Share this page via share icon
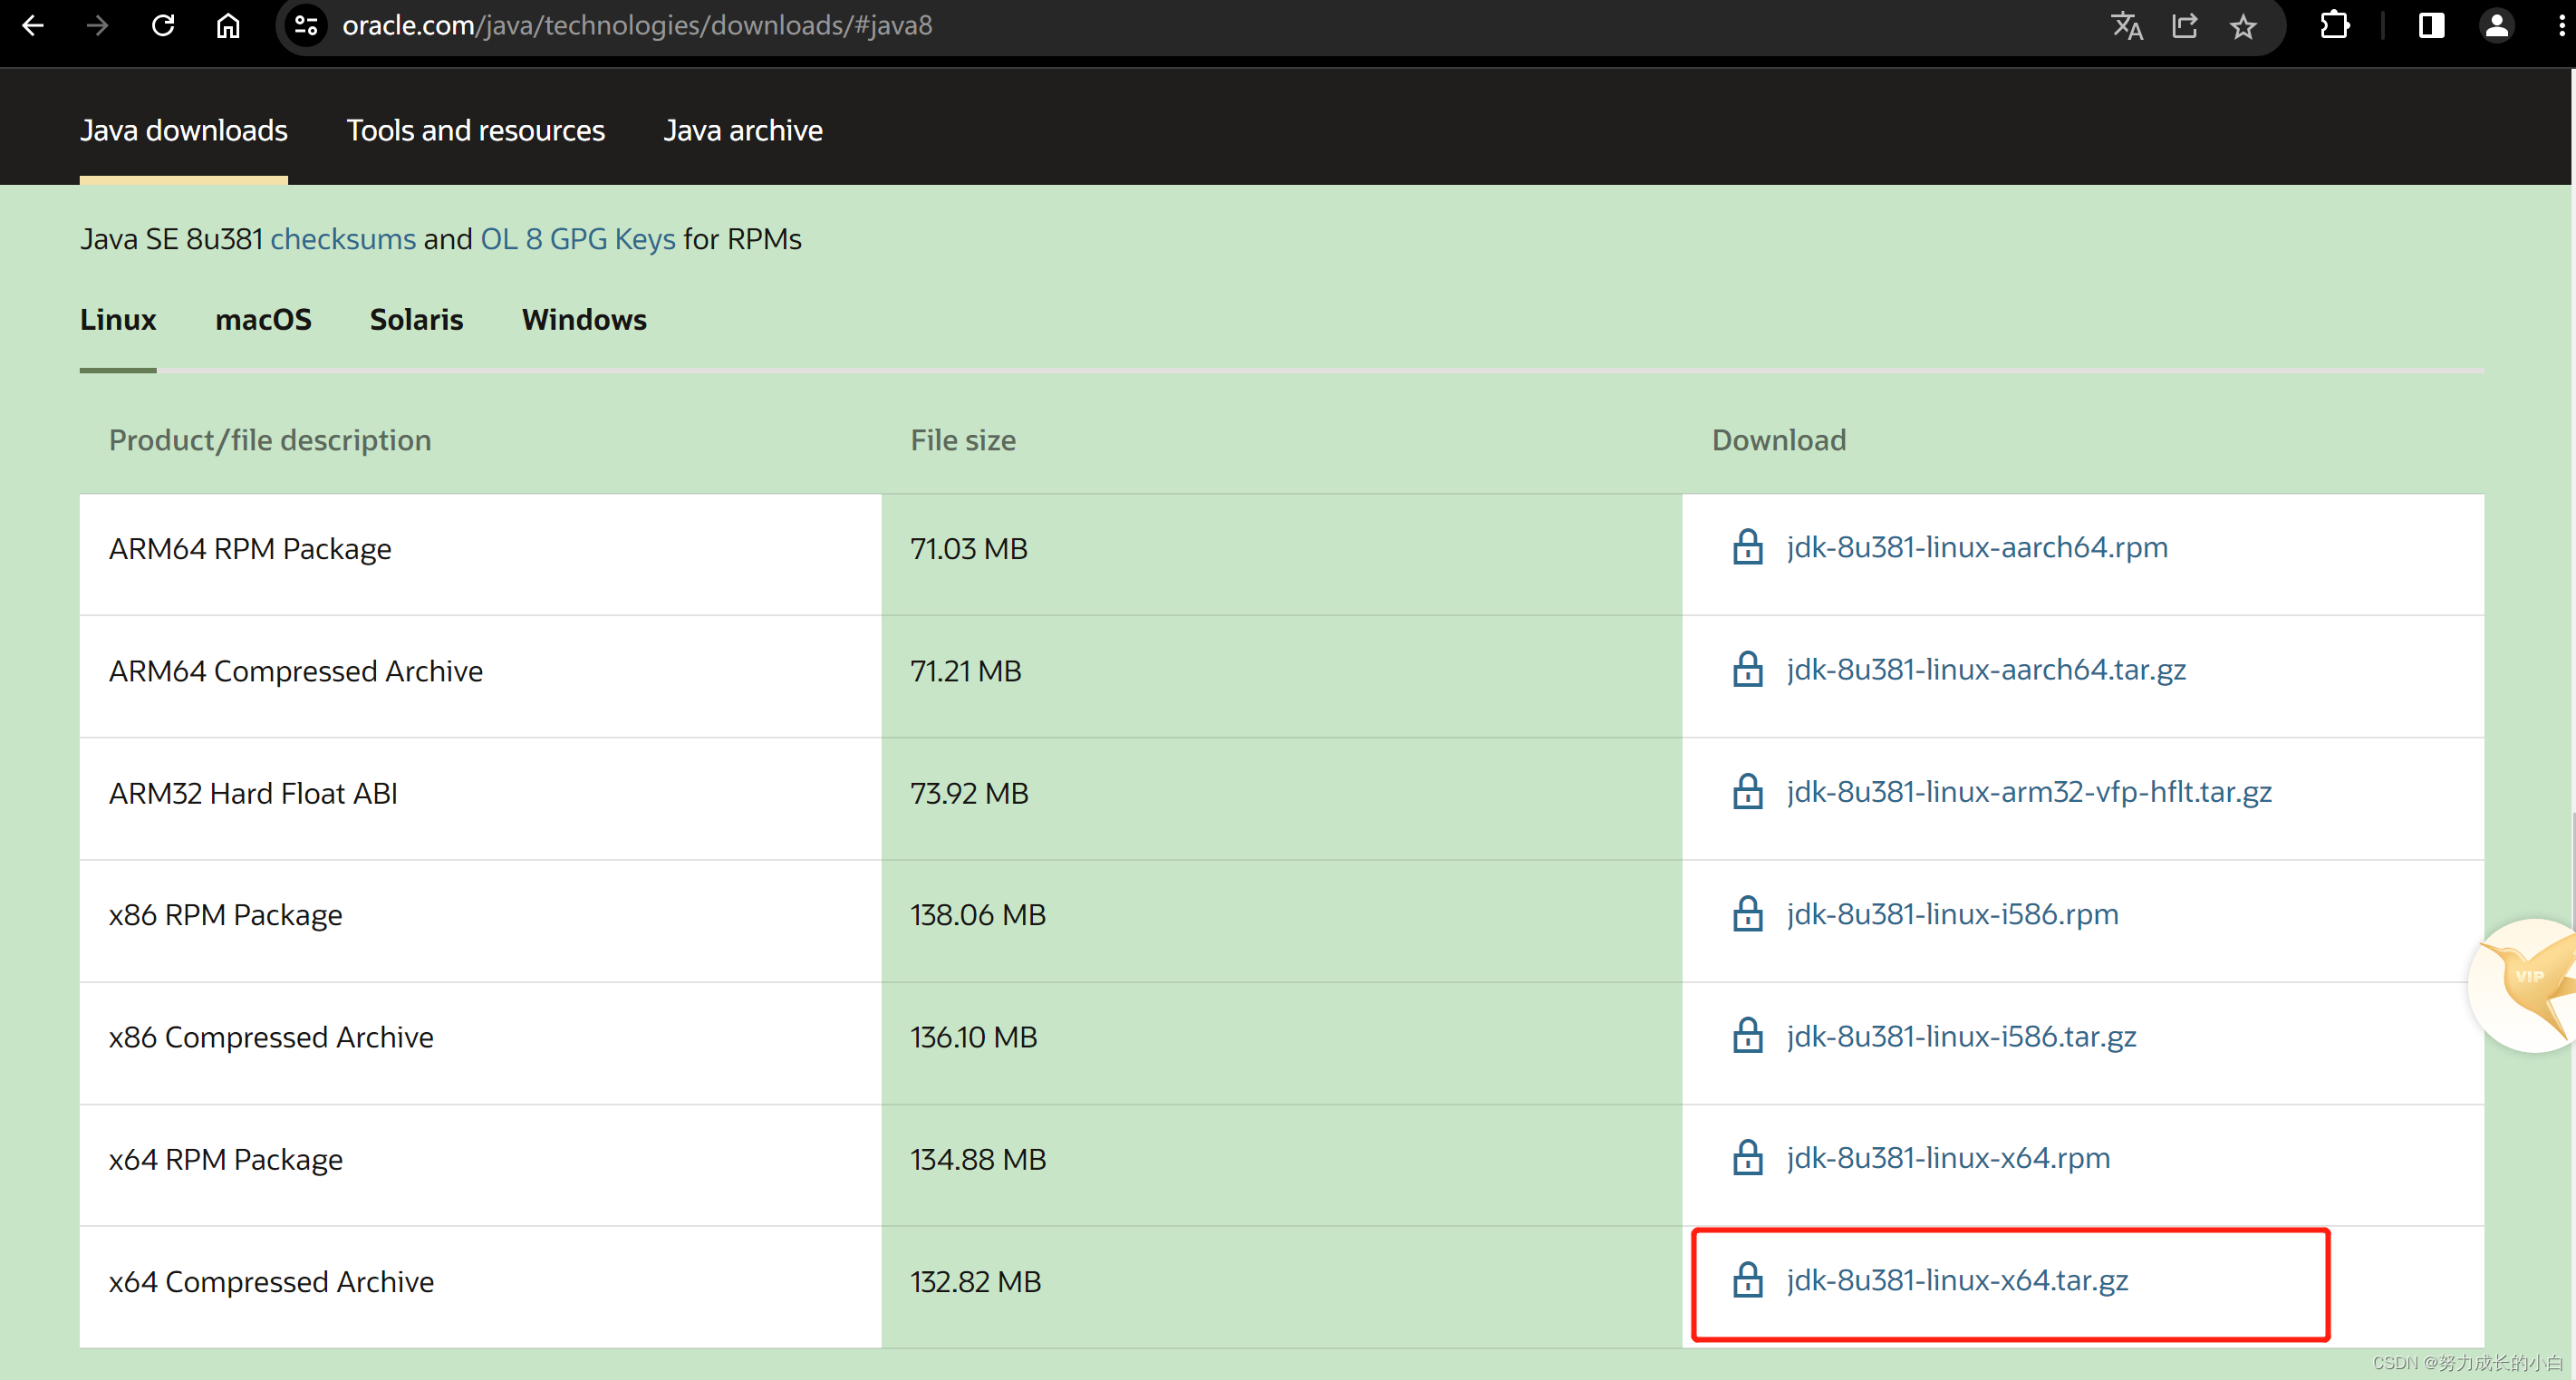 tap(2185, 26)
